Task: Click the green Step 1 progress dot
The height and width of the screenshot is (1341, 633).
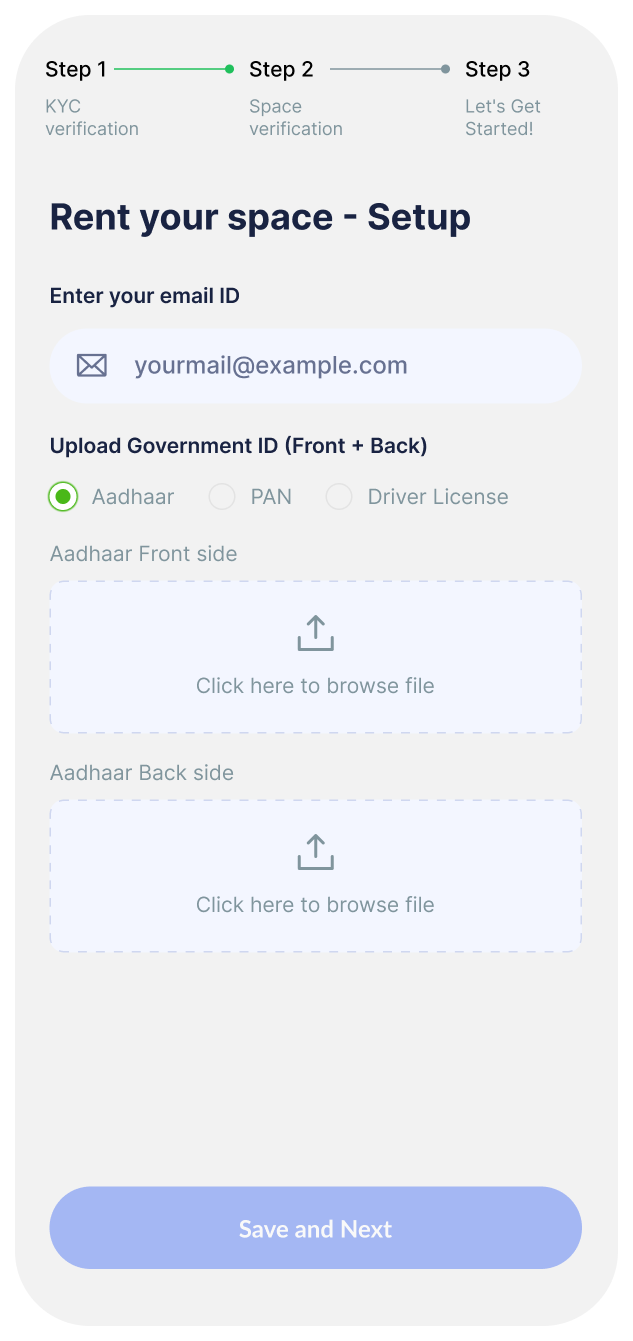Action: coord(230,69)
